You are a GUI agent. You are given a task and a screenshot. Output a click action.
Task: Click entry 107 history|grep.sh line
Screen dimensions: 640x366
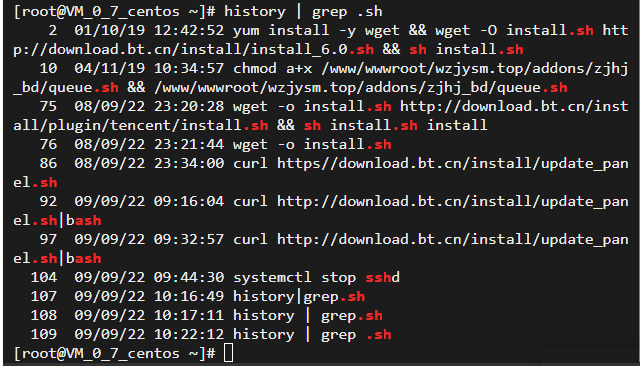click(x=198, y=296)
